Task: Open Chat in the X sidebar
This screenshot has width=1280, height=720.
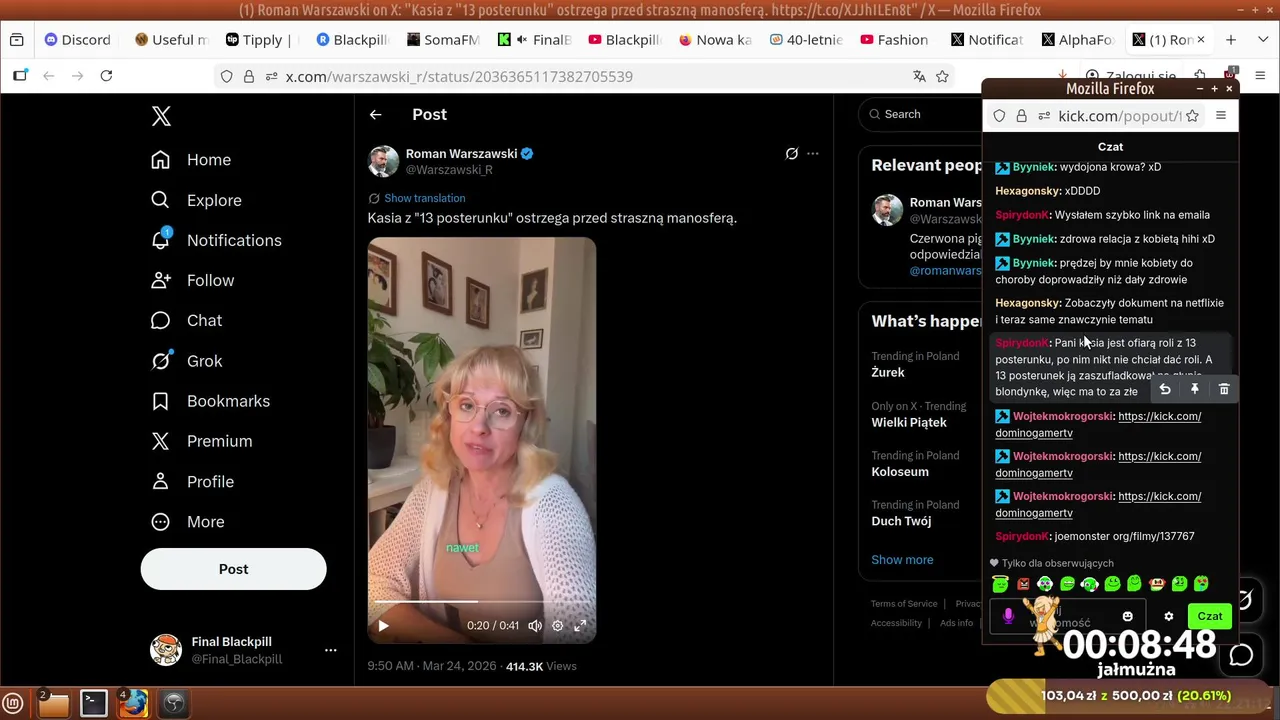Action: (x=187, y=320)
